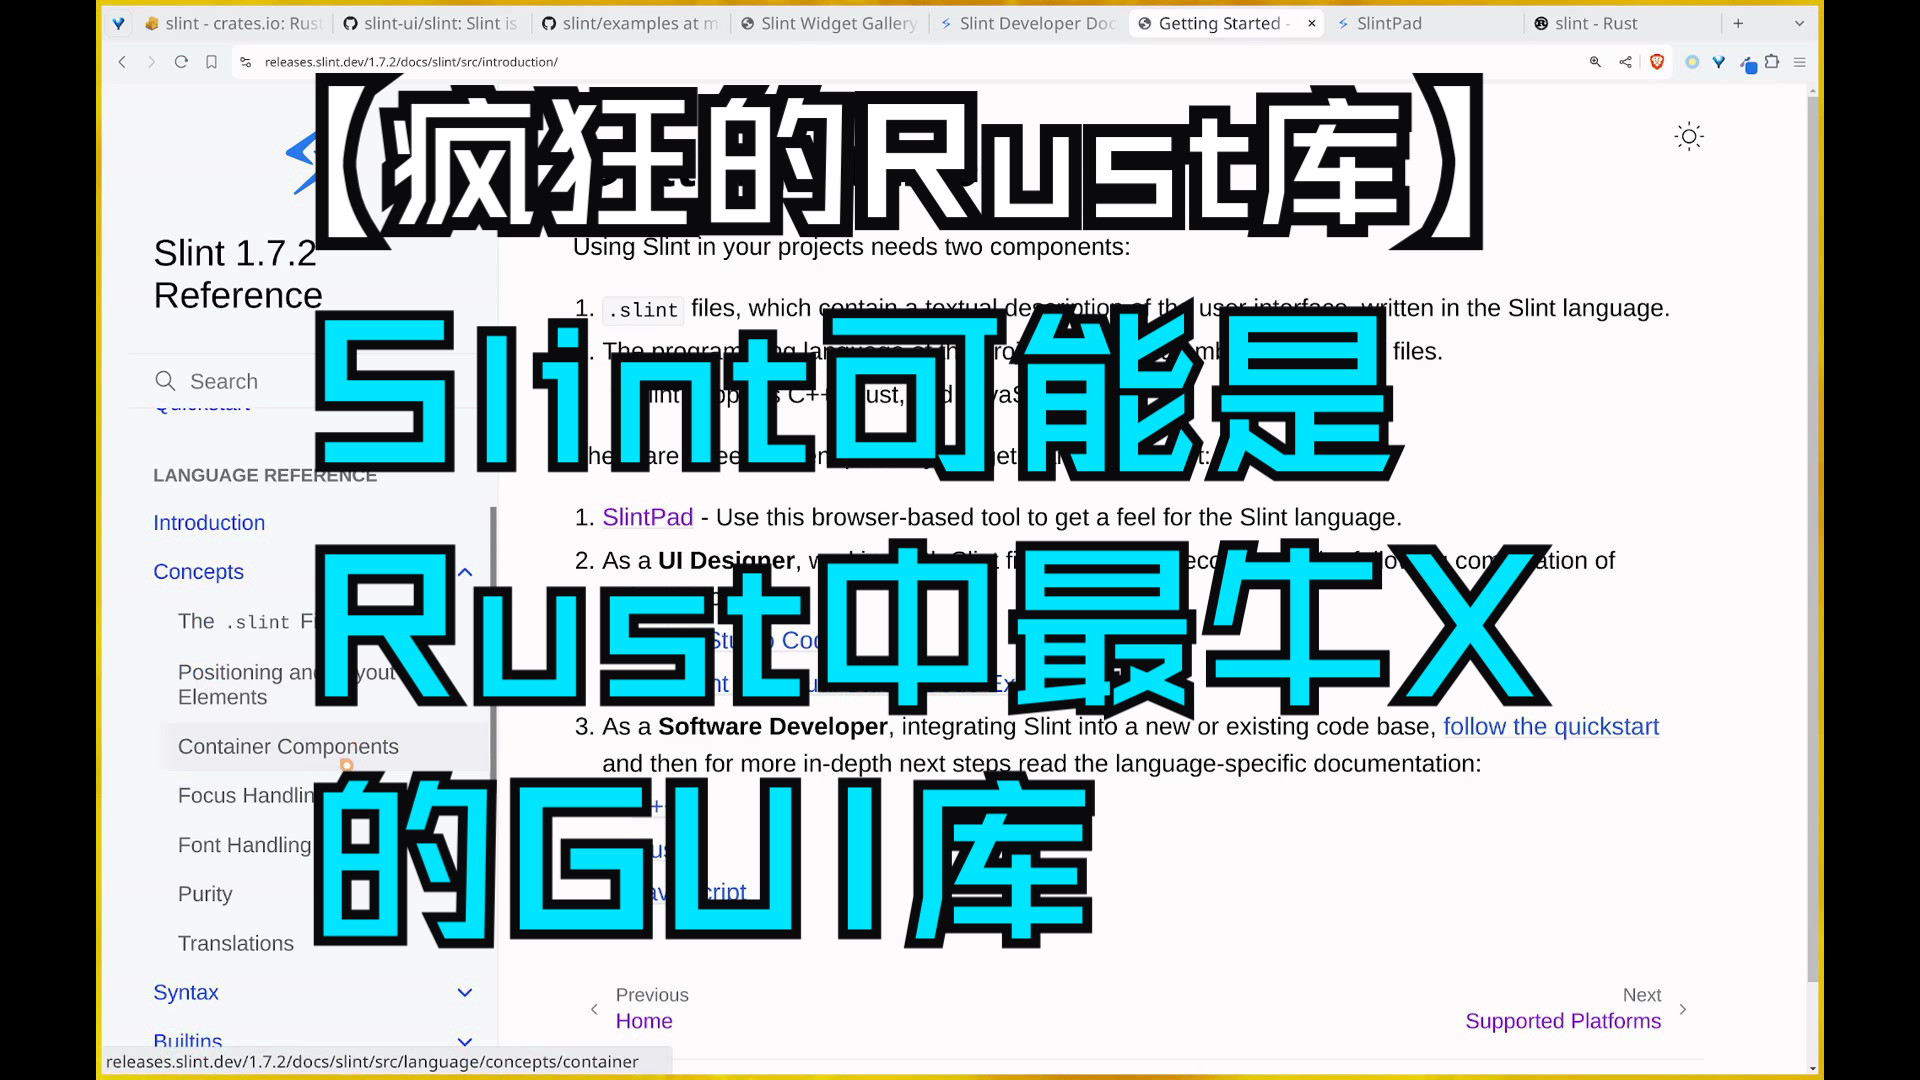Expand the Builtins section in sidebar
The height and width of the screenshot is (1080, 1920).
465,1040
